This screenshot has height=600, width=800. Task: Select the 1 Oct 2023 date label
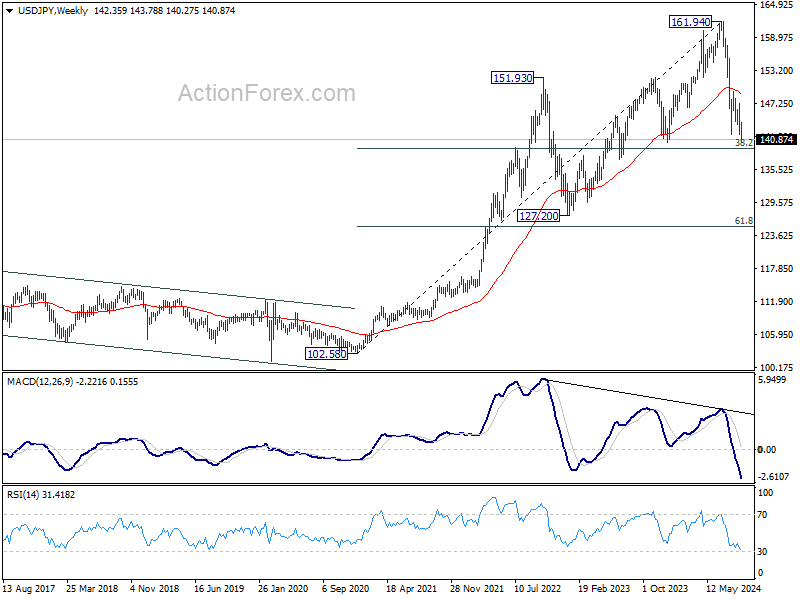[665, 588]
